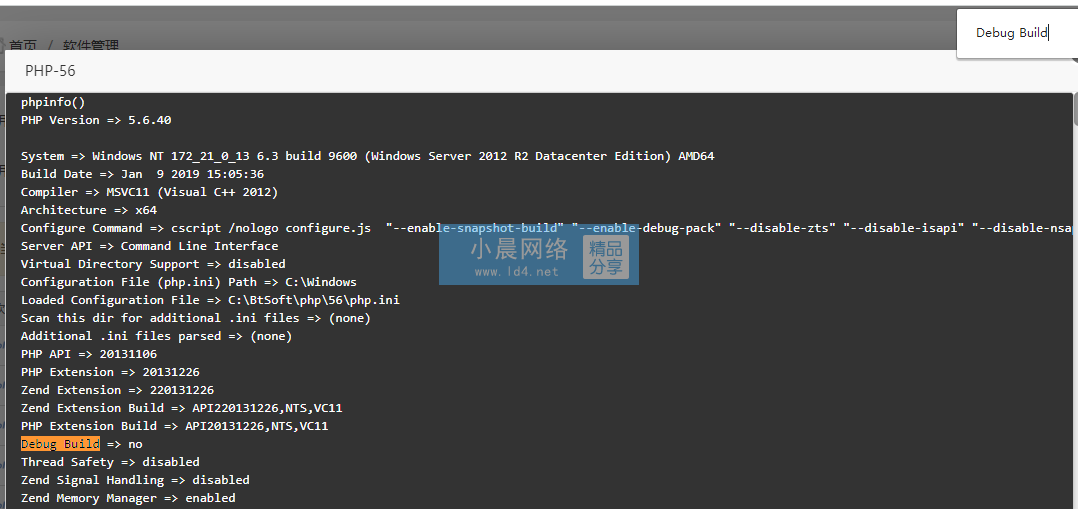Click the Thread Safety disabled line

110,462
